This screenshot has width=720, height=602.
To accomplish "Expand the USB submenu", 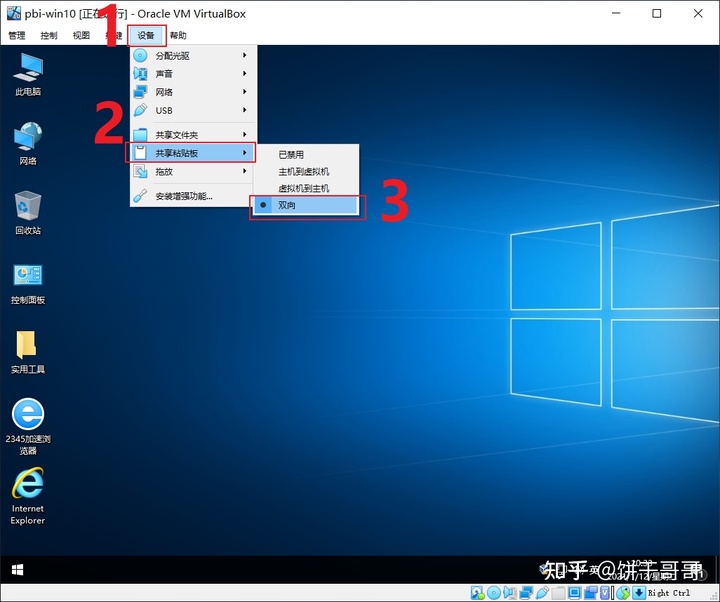I will click(193, 110).
